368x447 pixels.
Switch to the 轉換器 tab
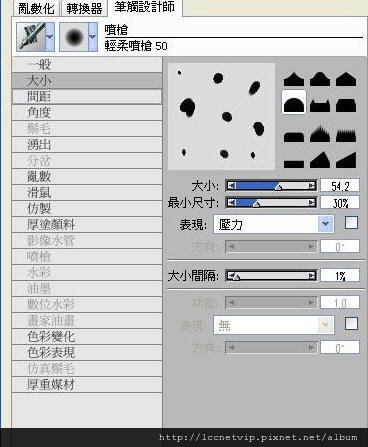point(84,8)
